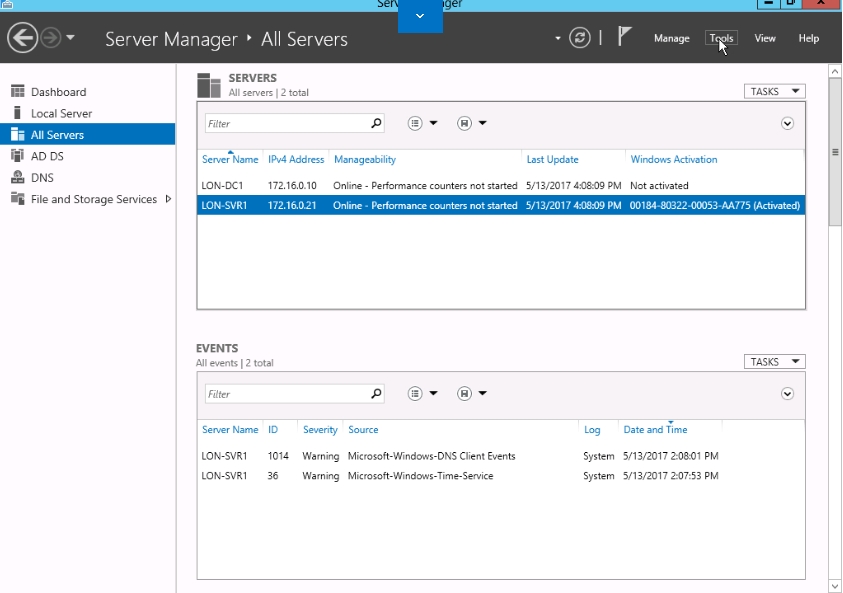Click the scrollbar down arrow

click(x=835, y=586)
